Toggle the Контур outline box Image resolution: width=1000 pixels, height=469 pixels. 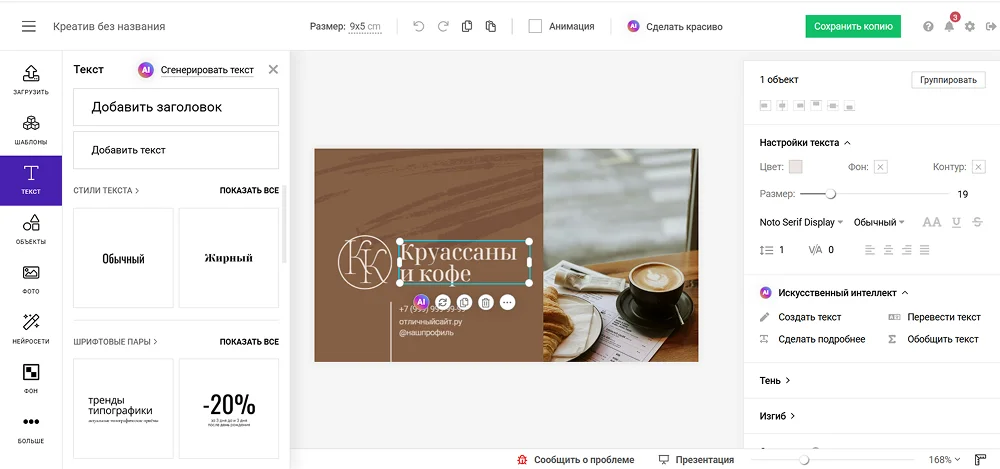pyautogui.click(x=978, y=167)
